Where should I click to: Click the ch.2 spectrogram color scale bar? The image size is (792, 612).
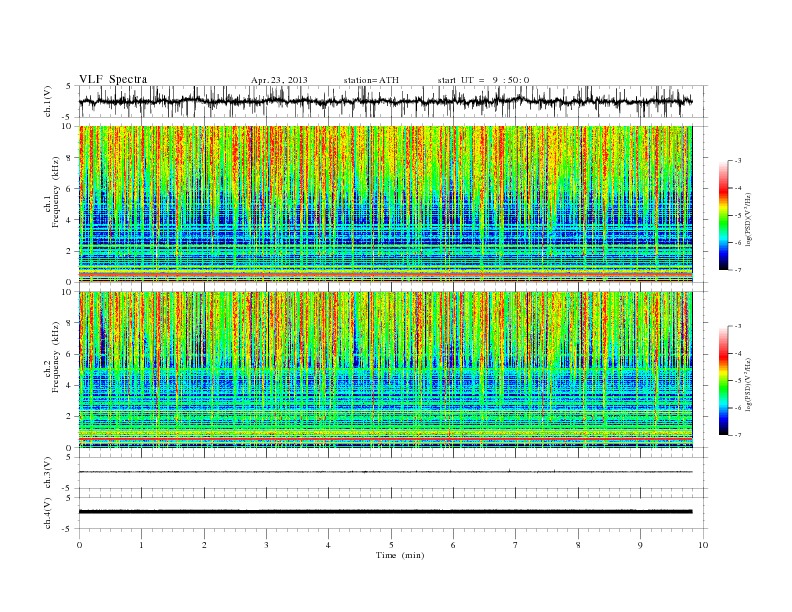tap(723, 381)
